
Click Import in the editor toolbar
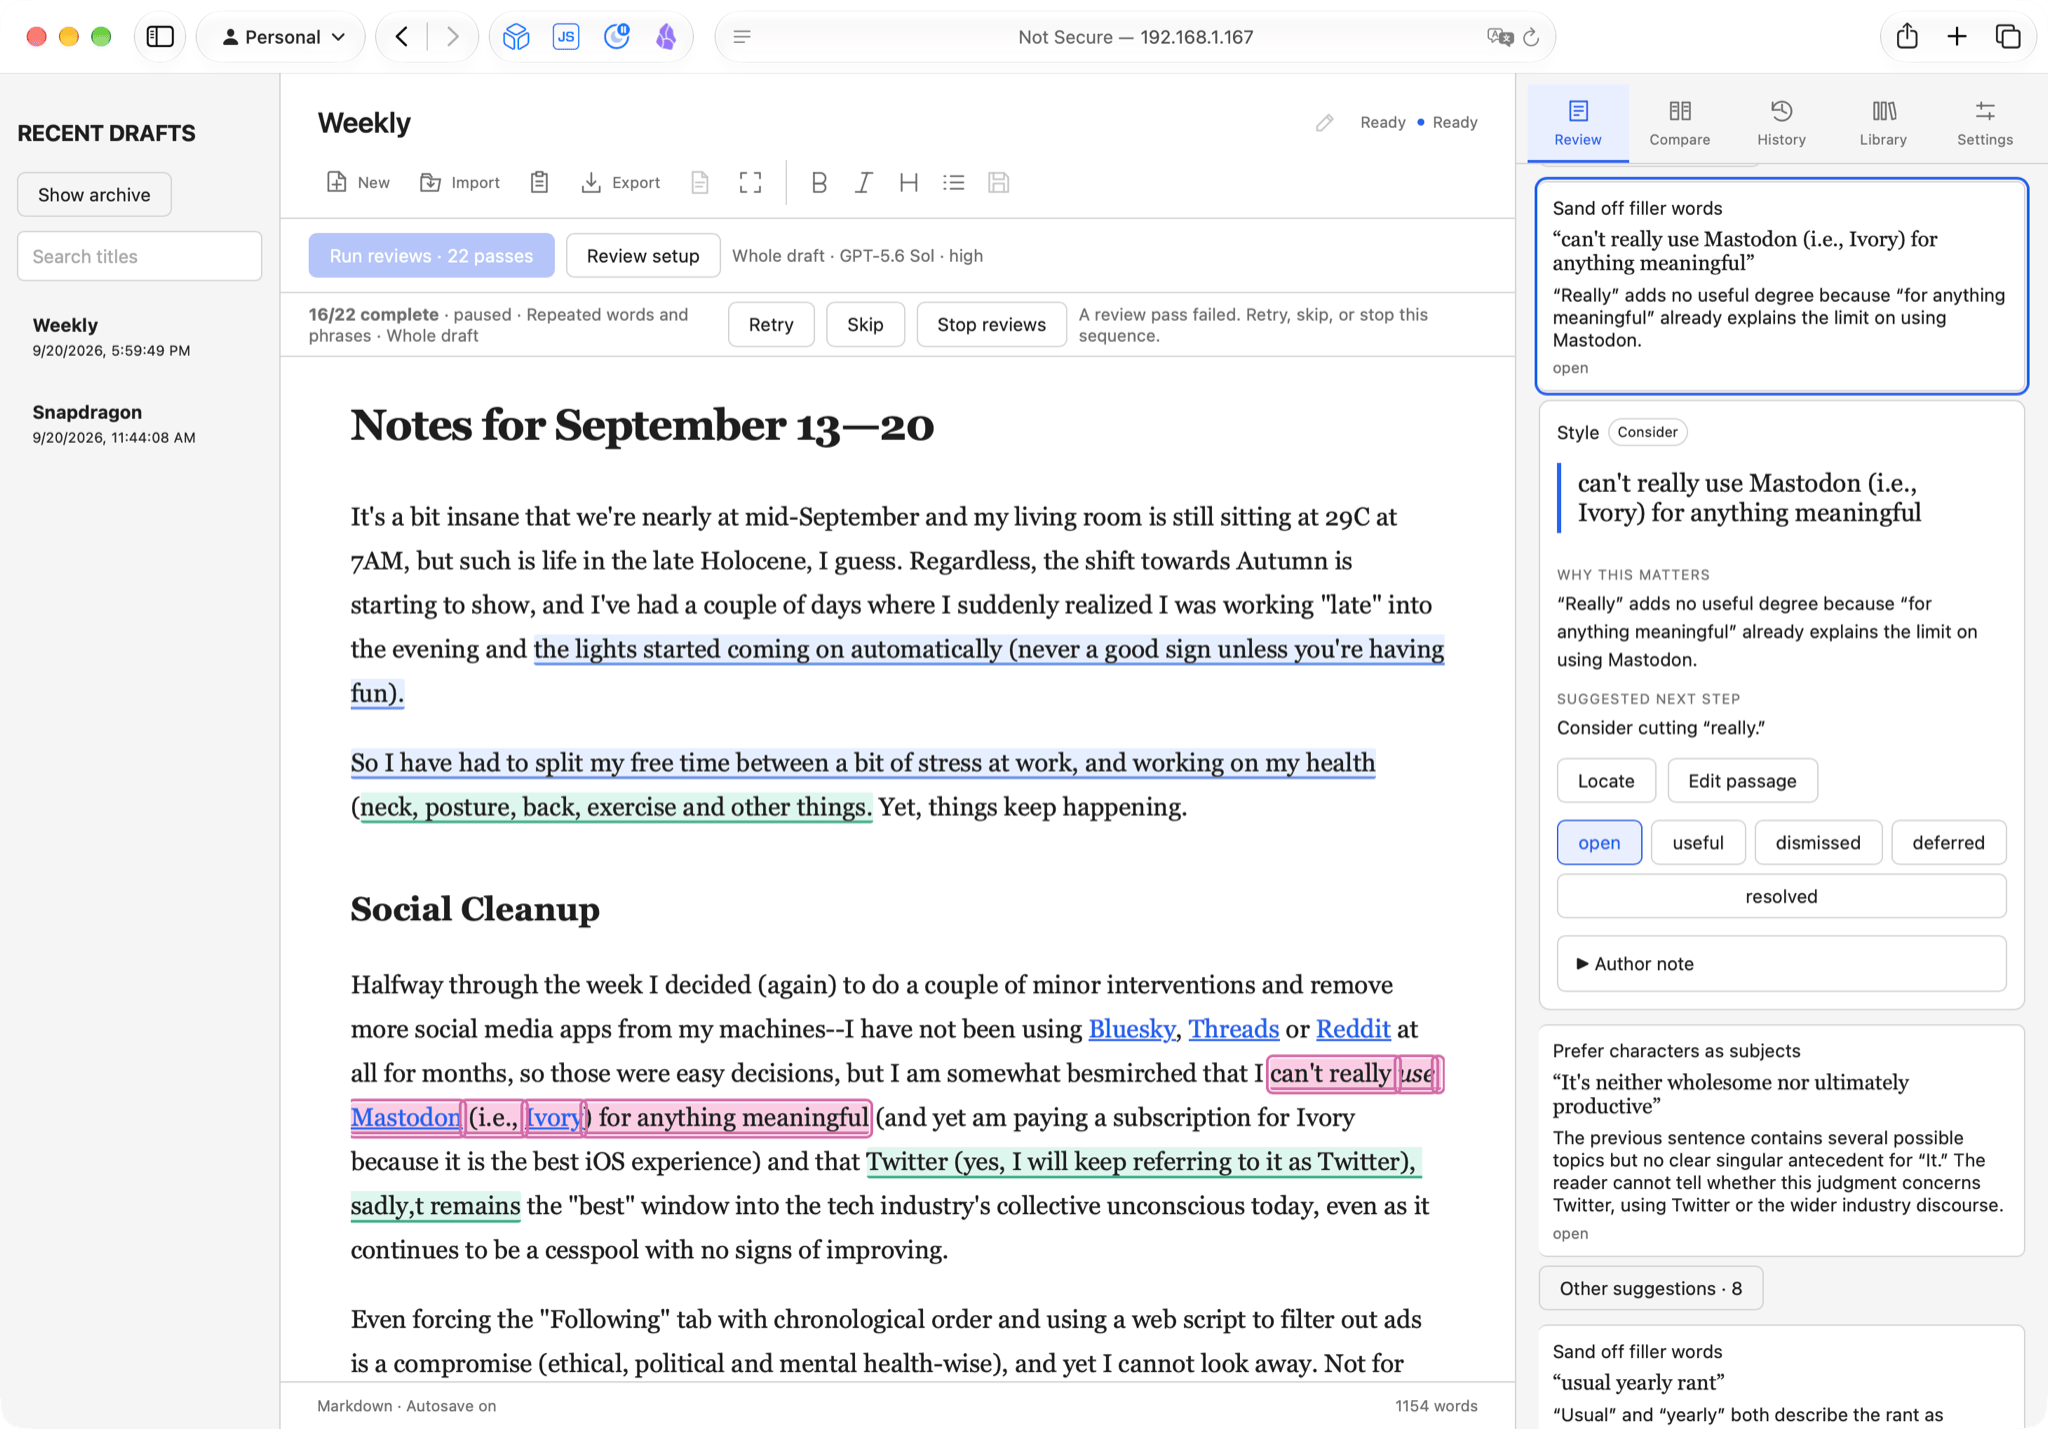tap(460, 182)
